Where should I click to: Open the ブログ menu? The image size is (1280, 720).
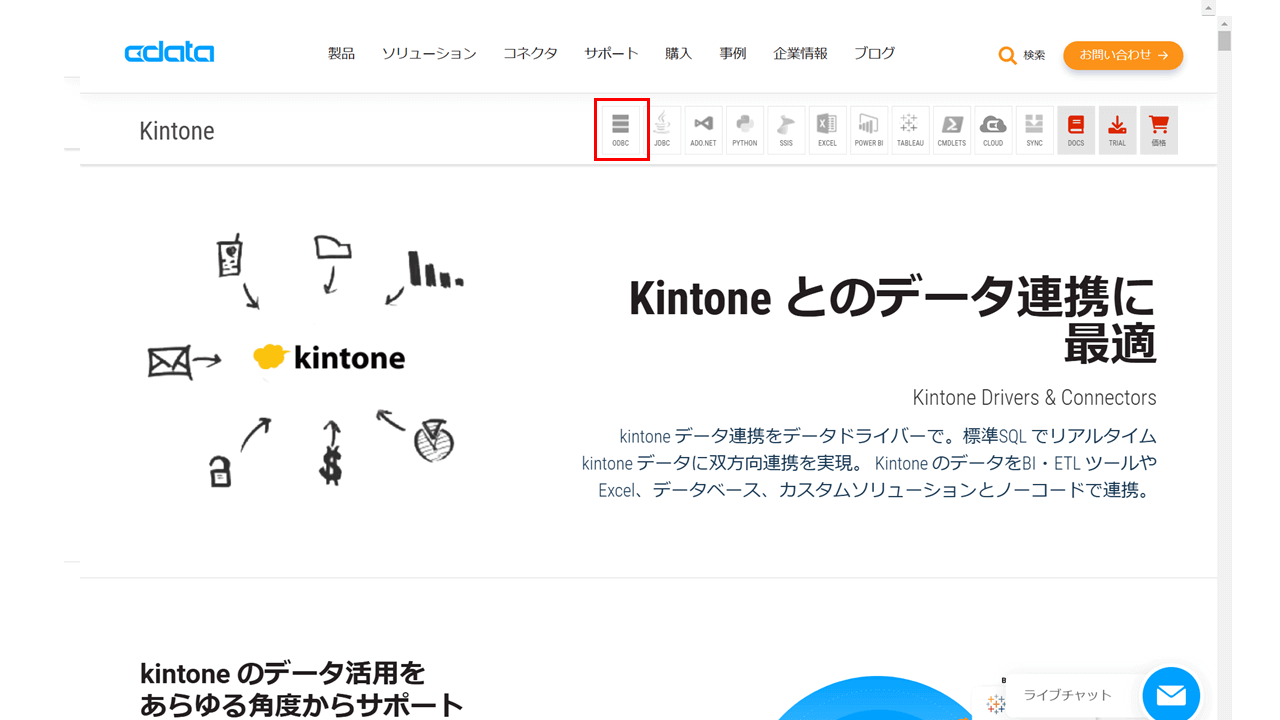click(875, 54)
